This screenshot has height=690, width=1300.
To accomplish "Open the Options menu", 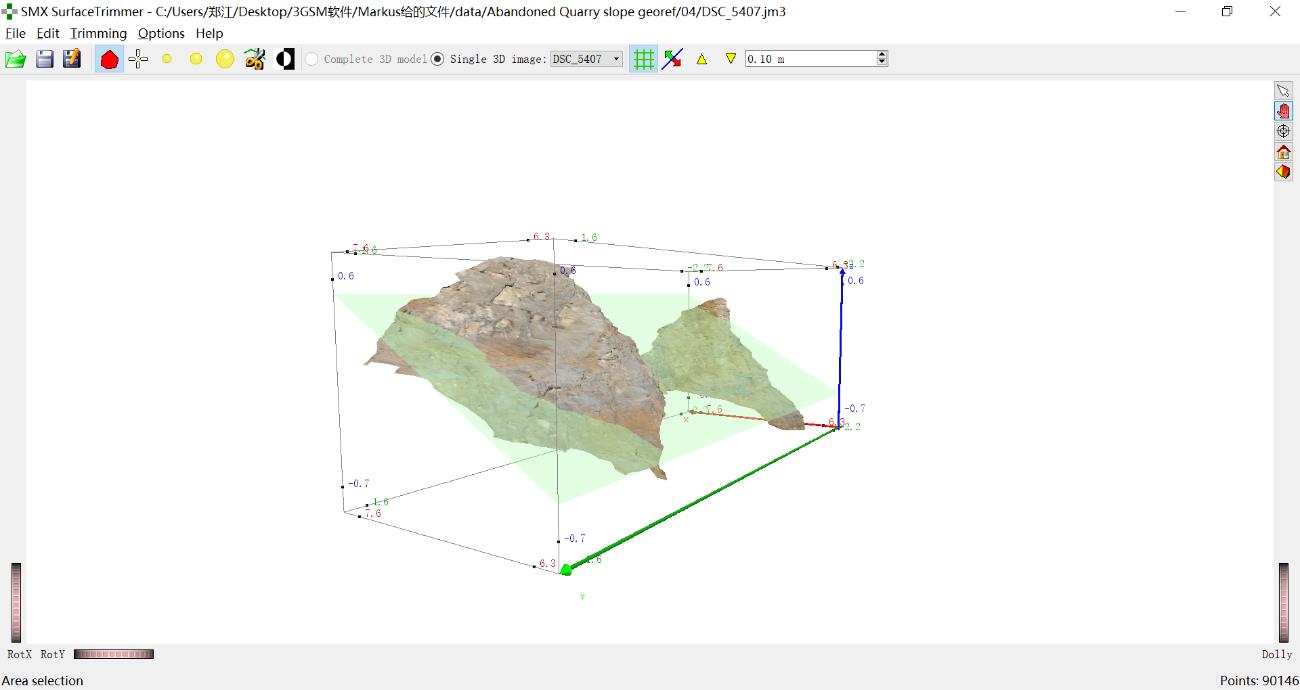I will pyautogui.click(x=161, y=33).
